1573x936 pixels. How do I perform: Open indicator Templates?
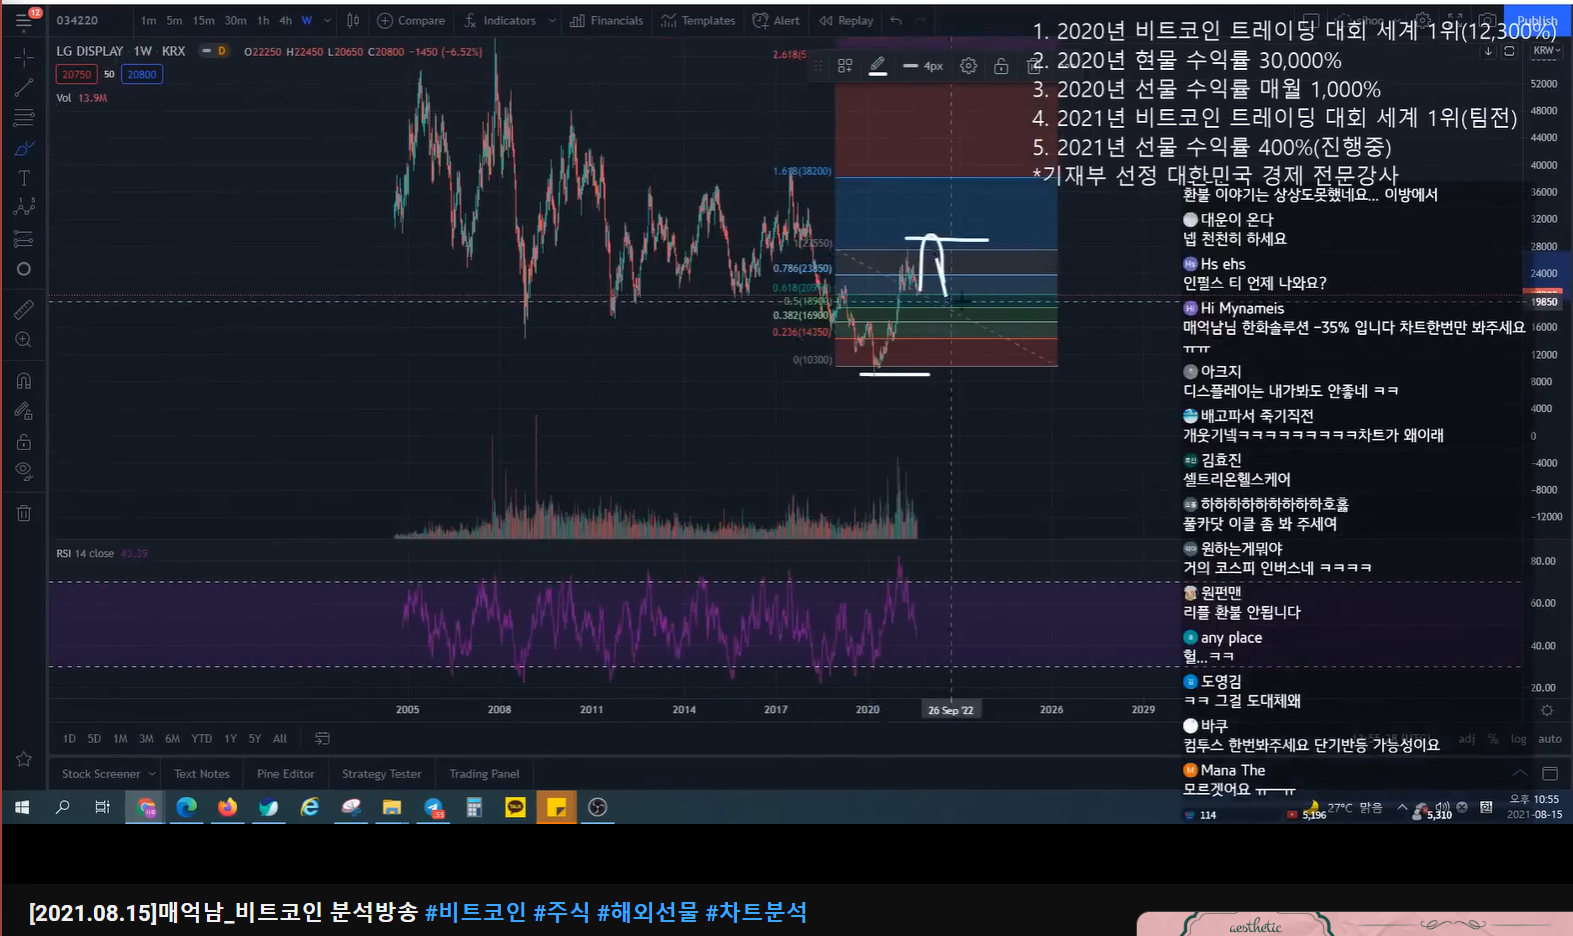698,21
